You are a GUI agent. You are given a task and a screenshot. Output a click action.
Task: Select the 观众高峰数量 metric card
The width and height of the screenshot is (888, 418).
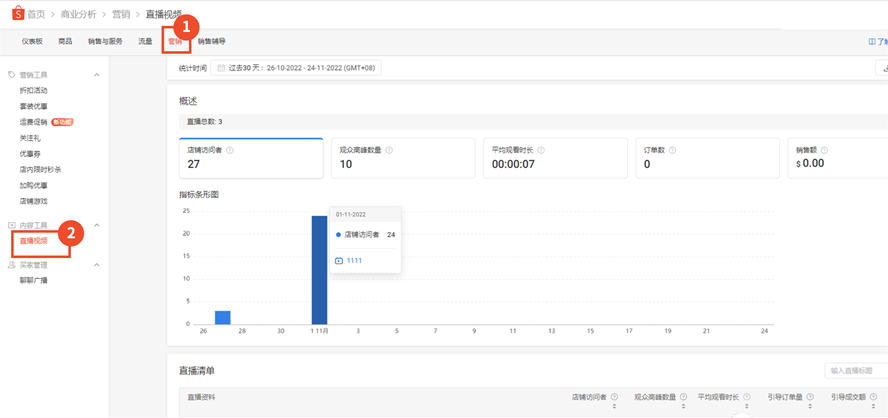coord(403,158)
